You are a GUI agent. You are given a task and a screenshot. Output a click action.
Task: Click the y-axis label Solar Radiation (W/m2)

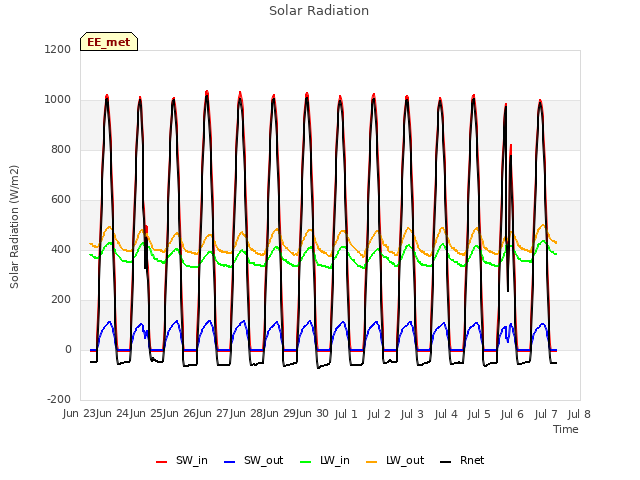point(14,227)
